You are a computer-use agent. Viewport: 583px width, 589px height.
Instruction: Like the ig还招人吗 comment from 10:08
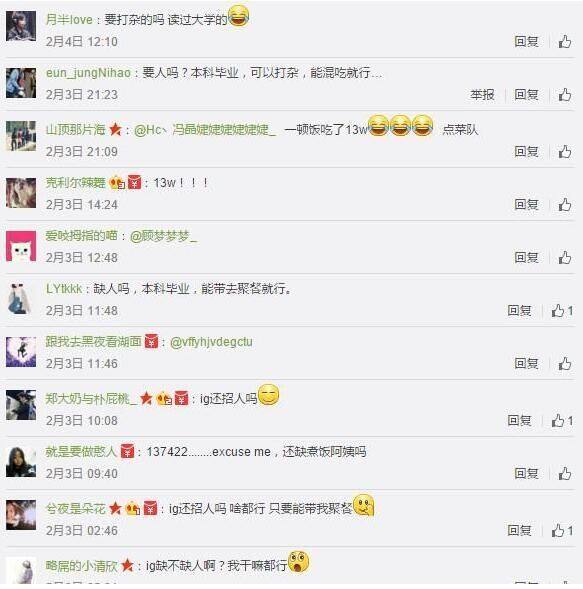562,421
